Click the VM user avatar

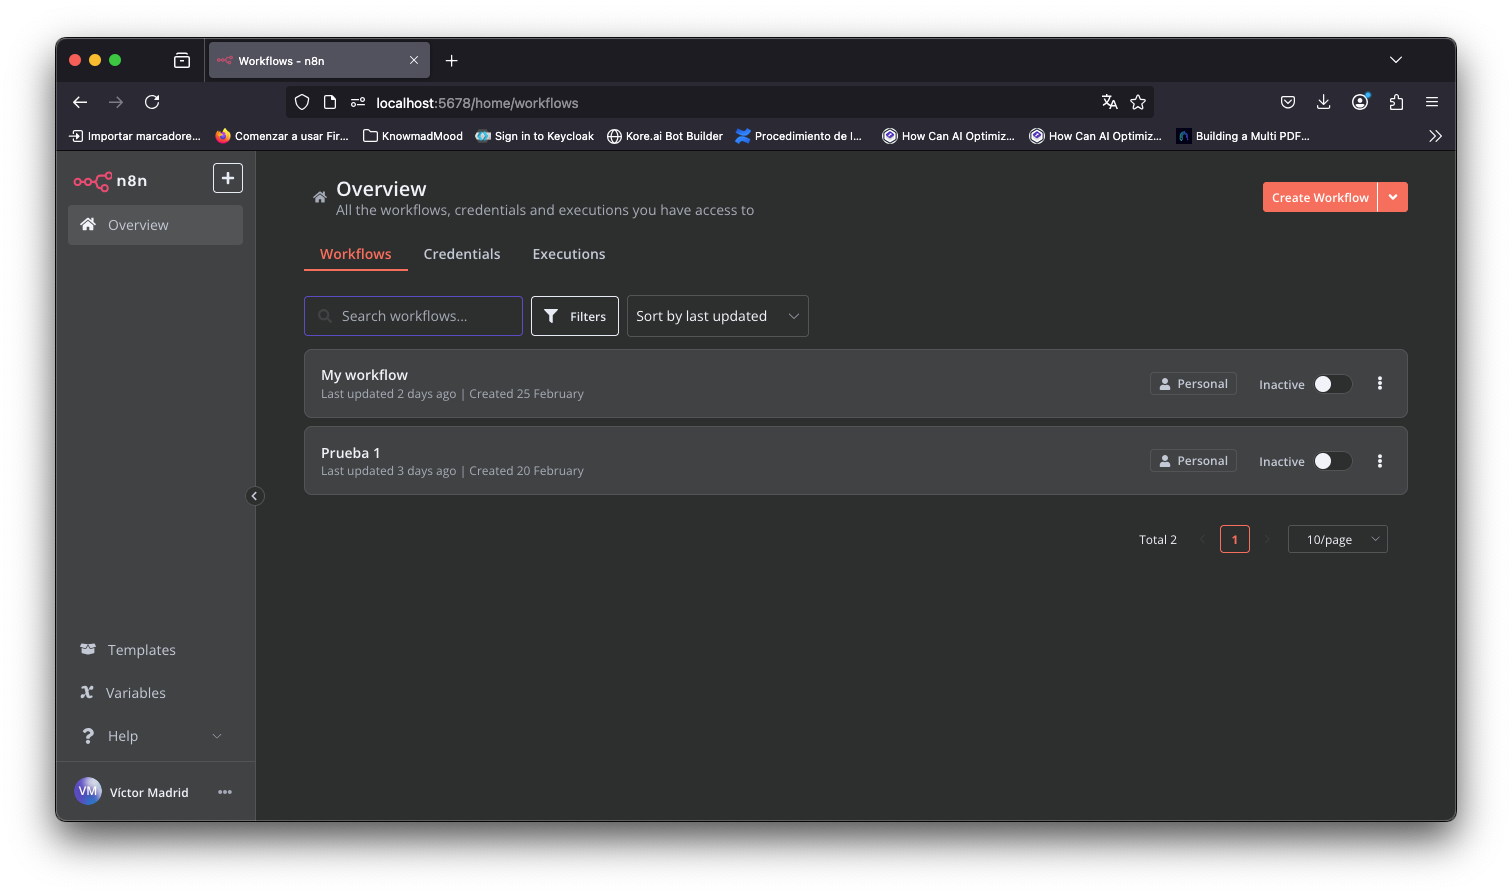[x=88, y=791]
